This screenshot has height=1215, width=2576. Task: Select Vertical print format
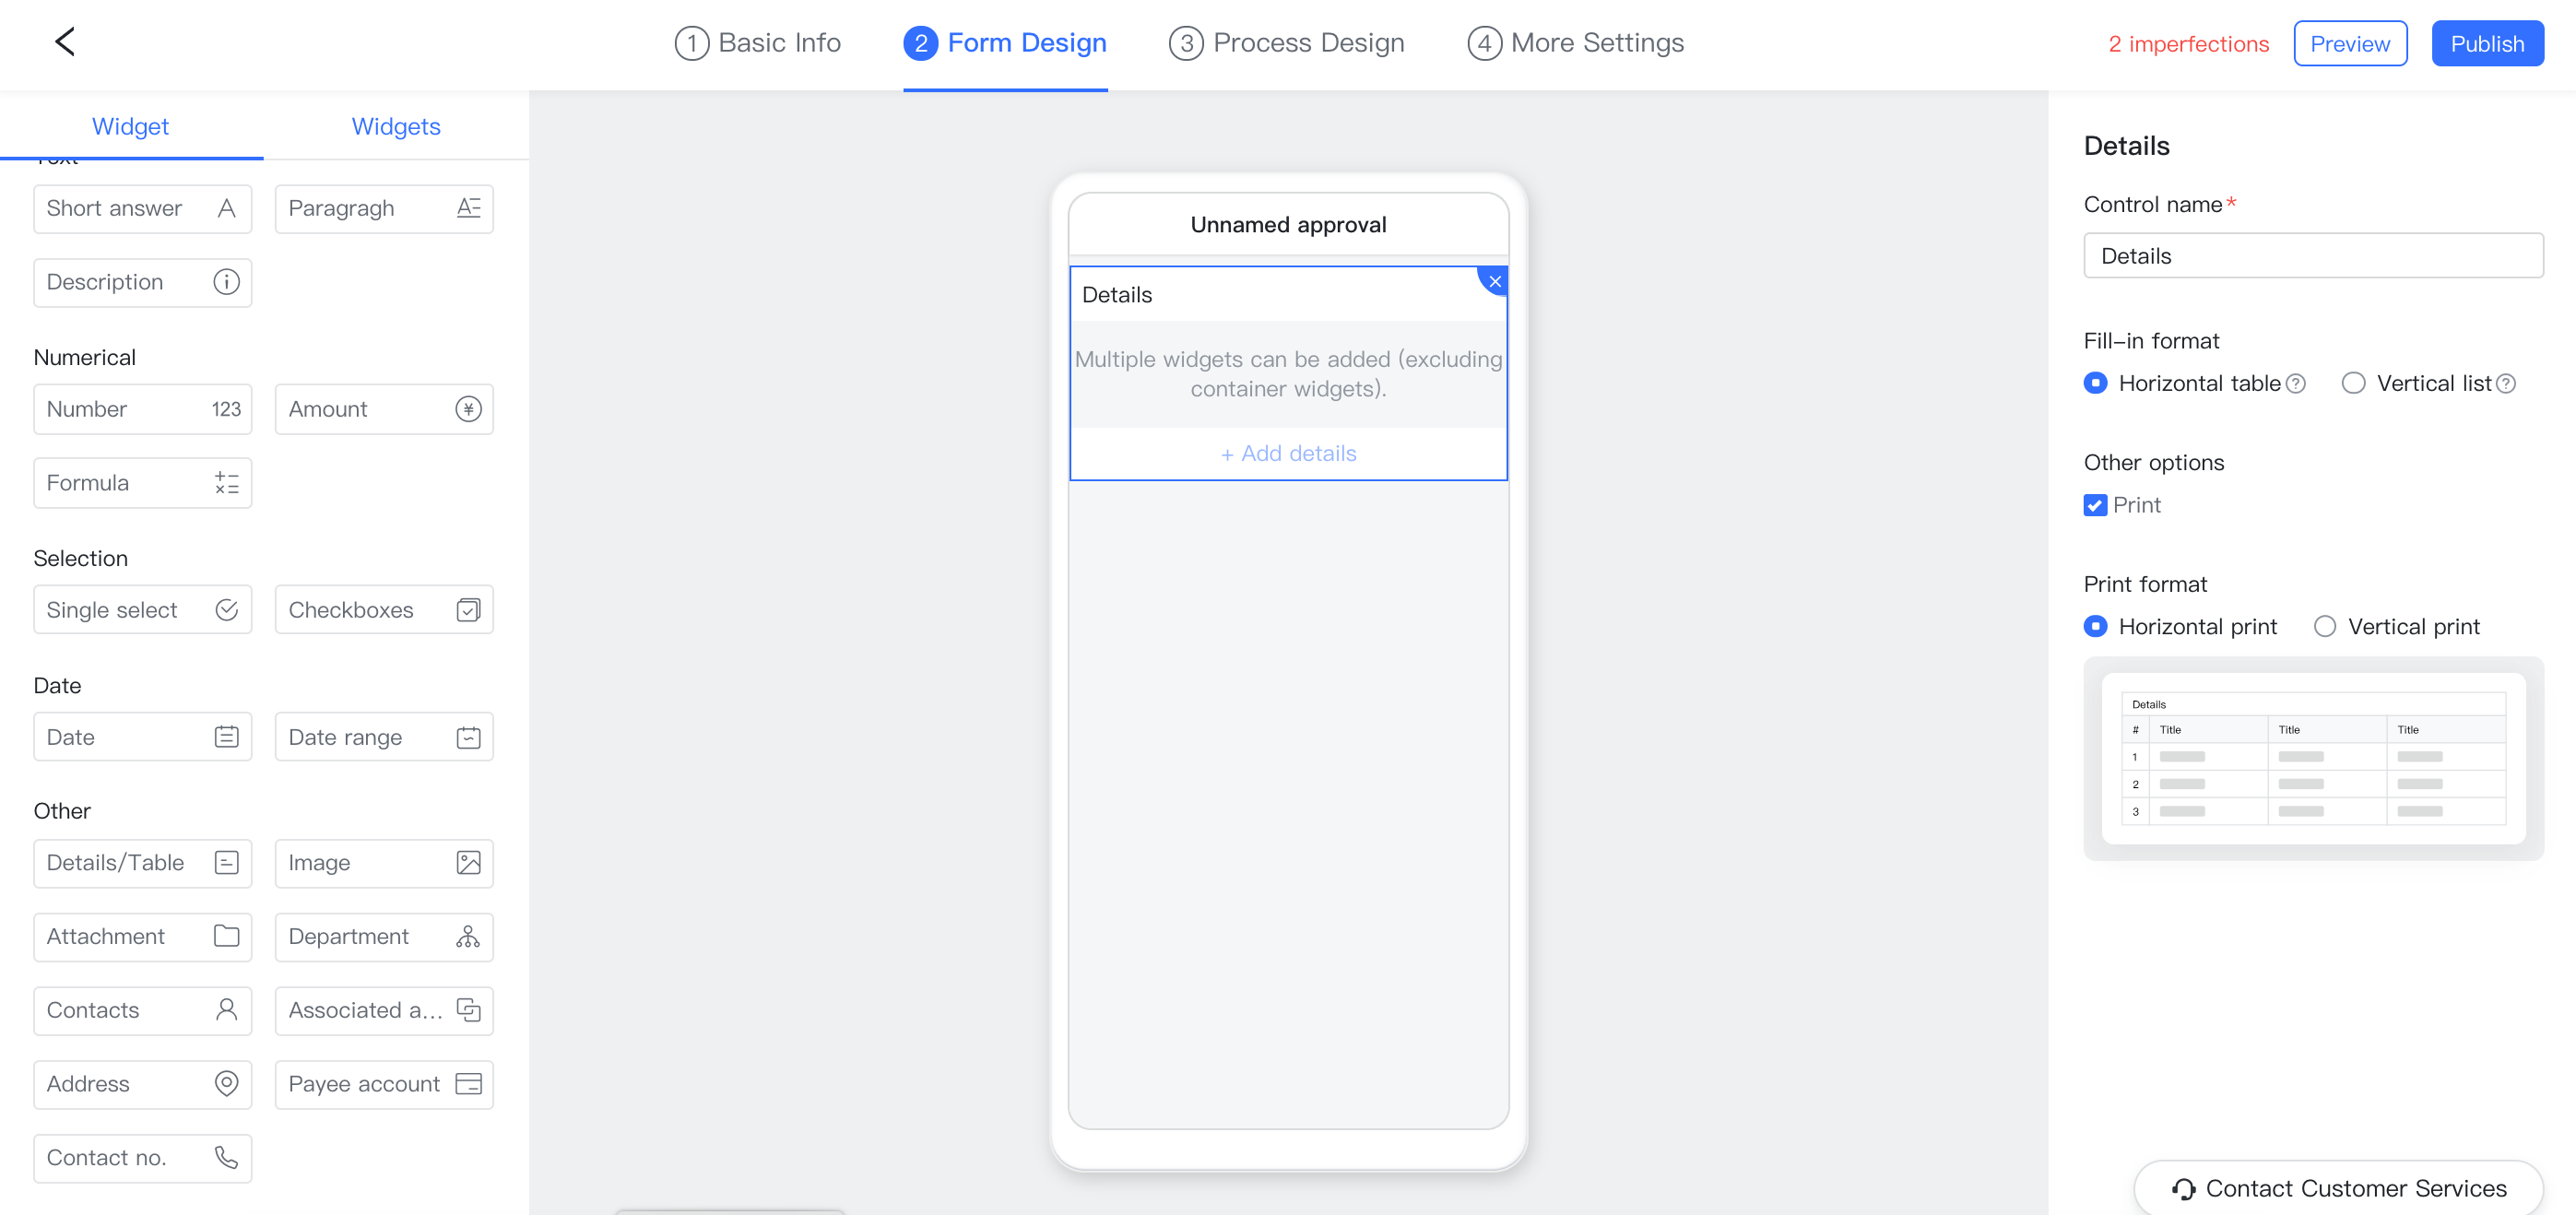tap(2324, 626)
